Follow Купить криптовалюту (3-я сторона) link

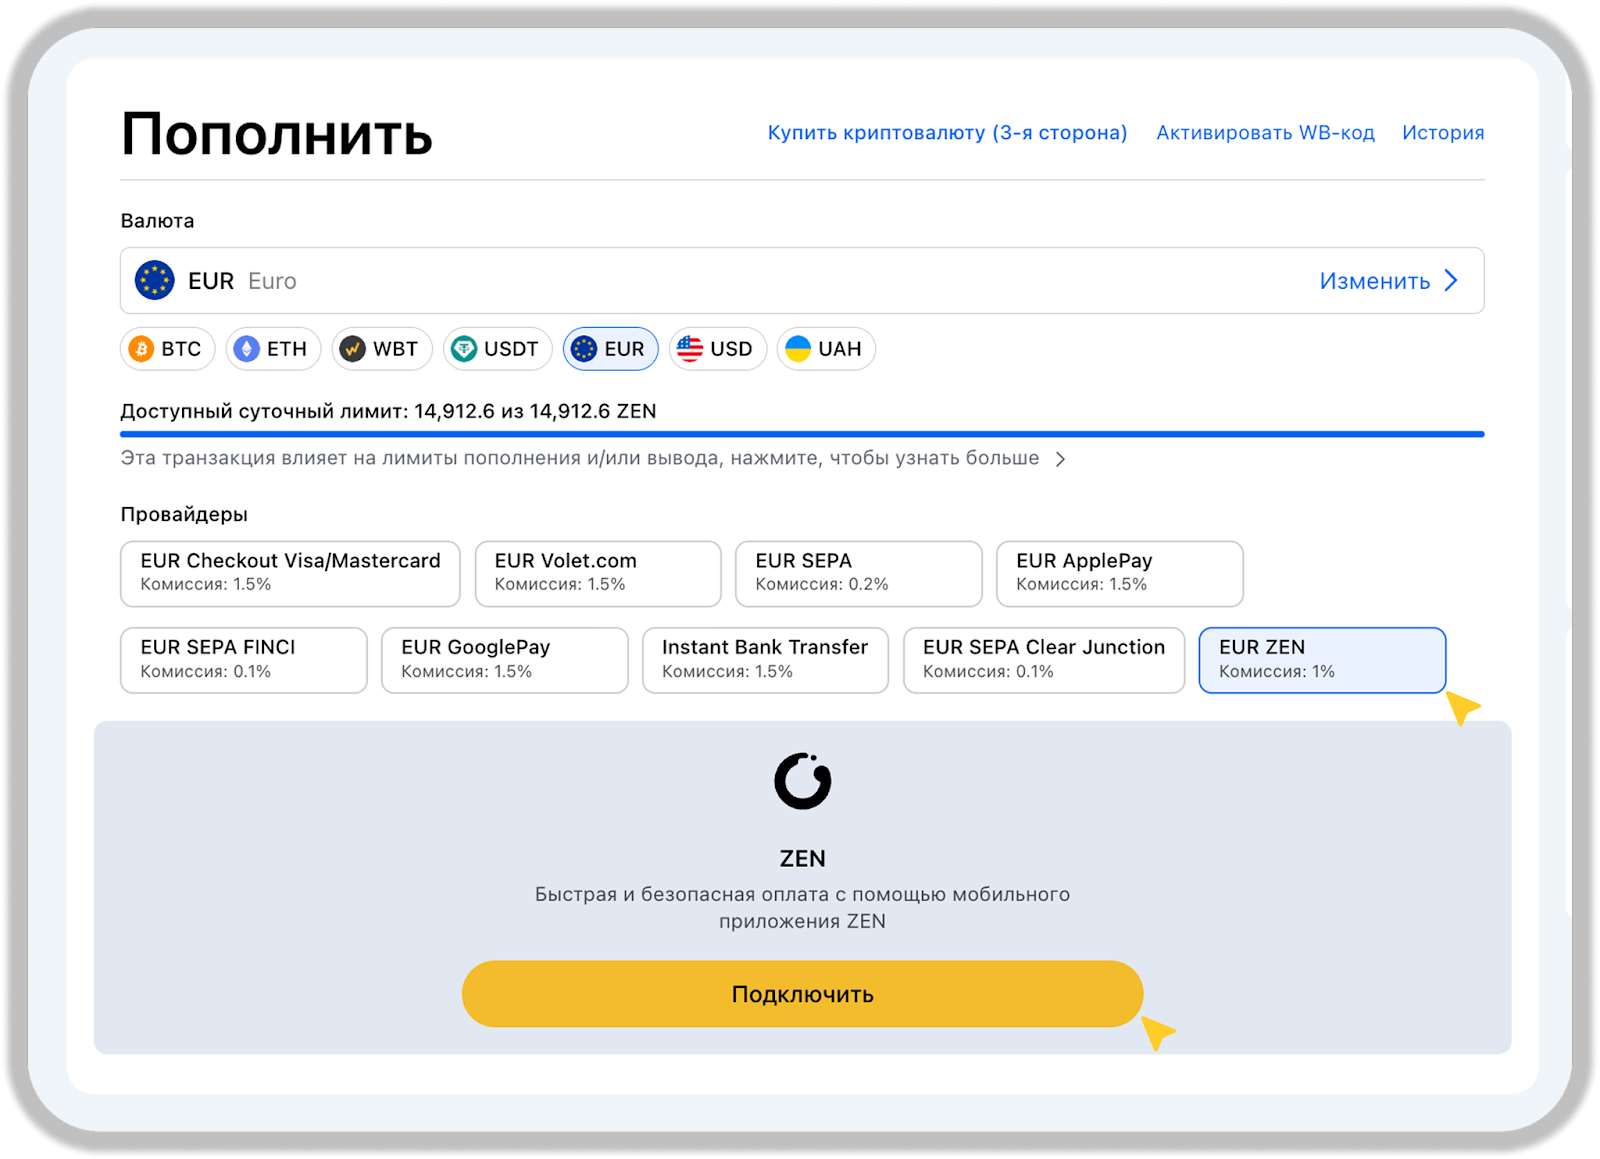(x=947, y=133)
